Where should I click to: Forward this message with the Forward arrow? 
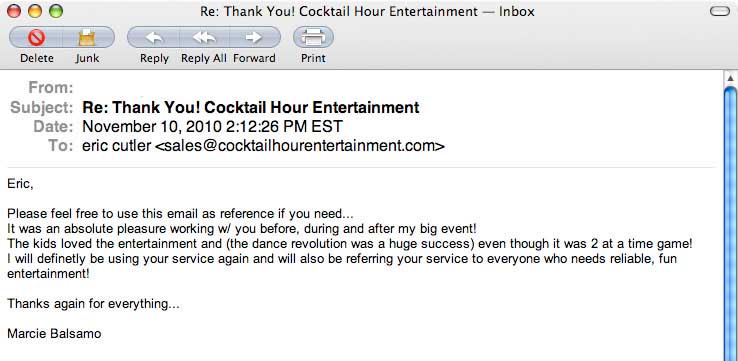[x=255, y=37]
